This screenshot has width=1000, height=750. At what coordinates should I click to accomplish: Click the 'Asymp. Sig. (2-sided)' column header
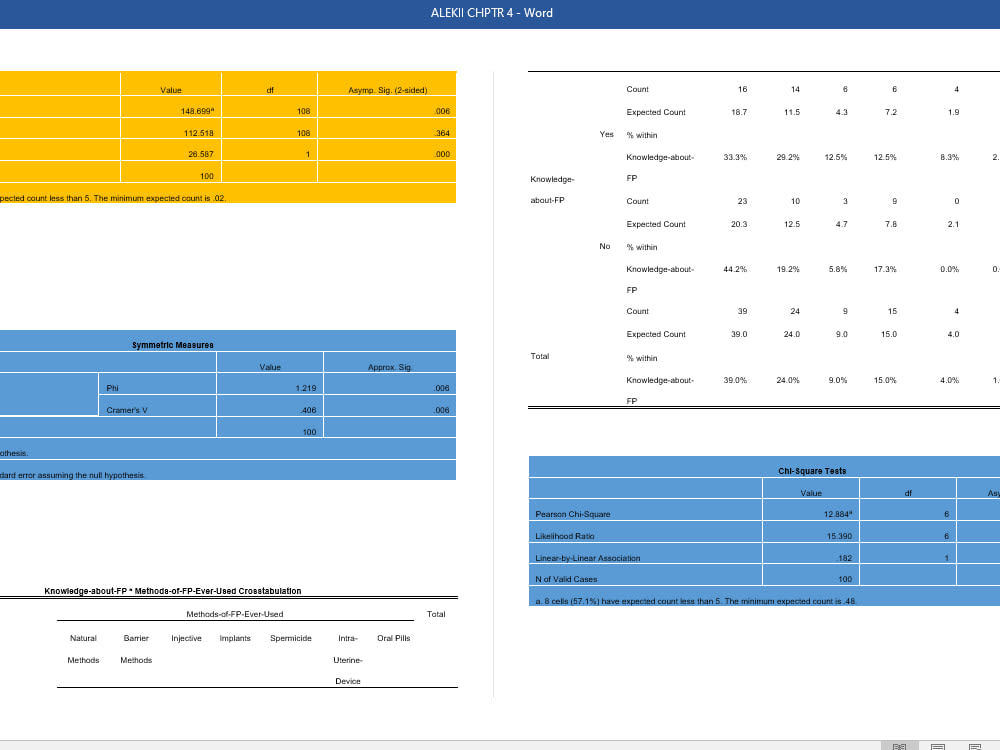(388, 90)
